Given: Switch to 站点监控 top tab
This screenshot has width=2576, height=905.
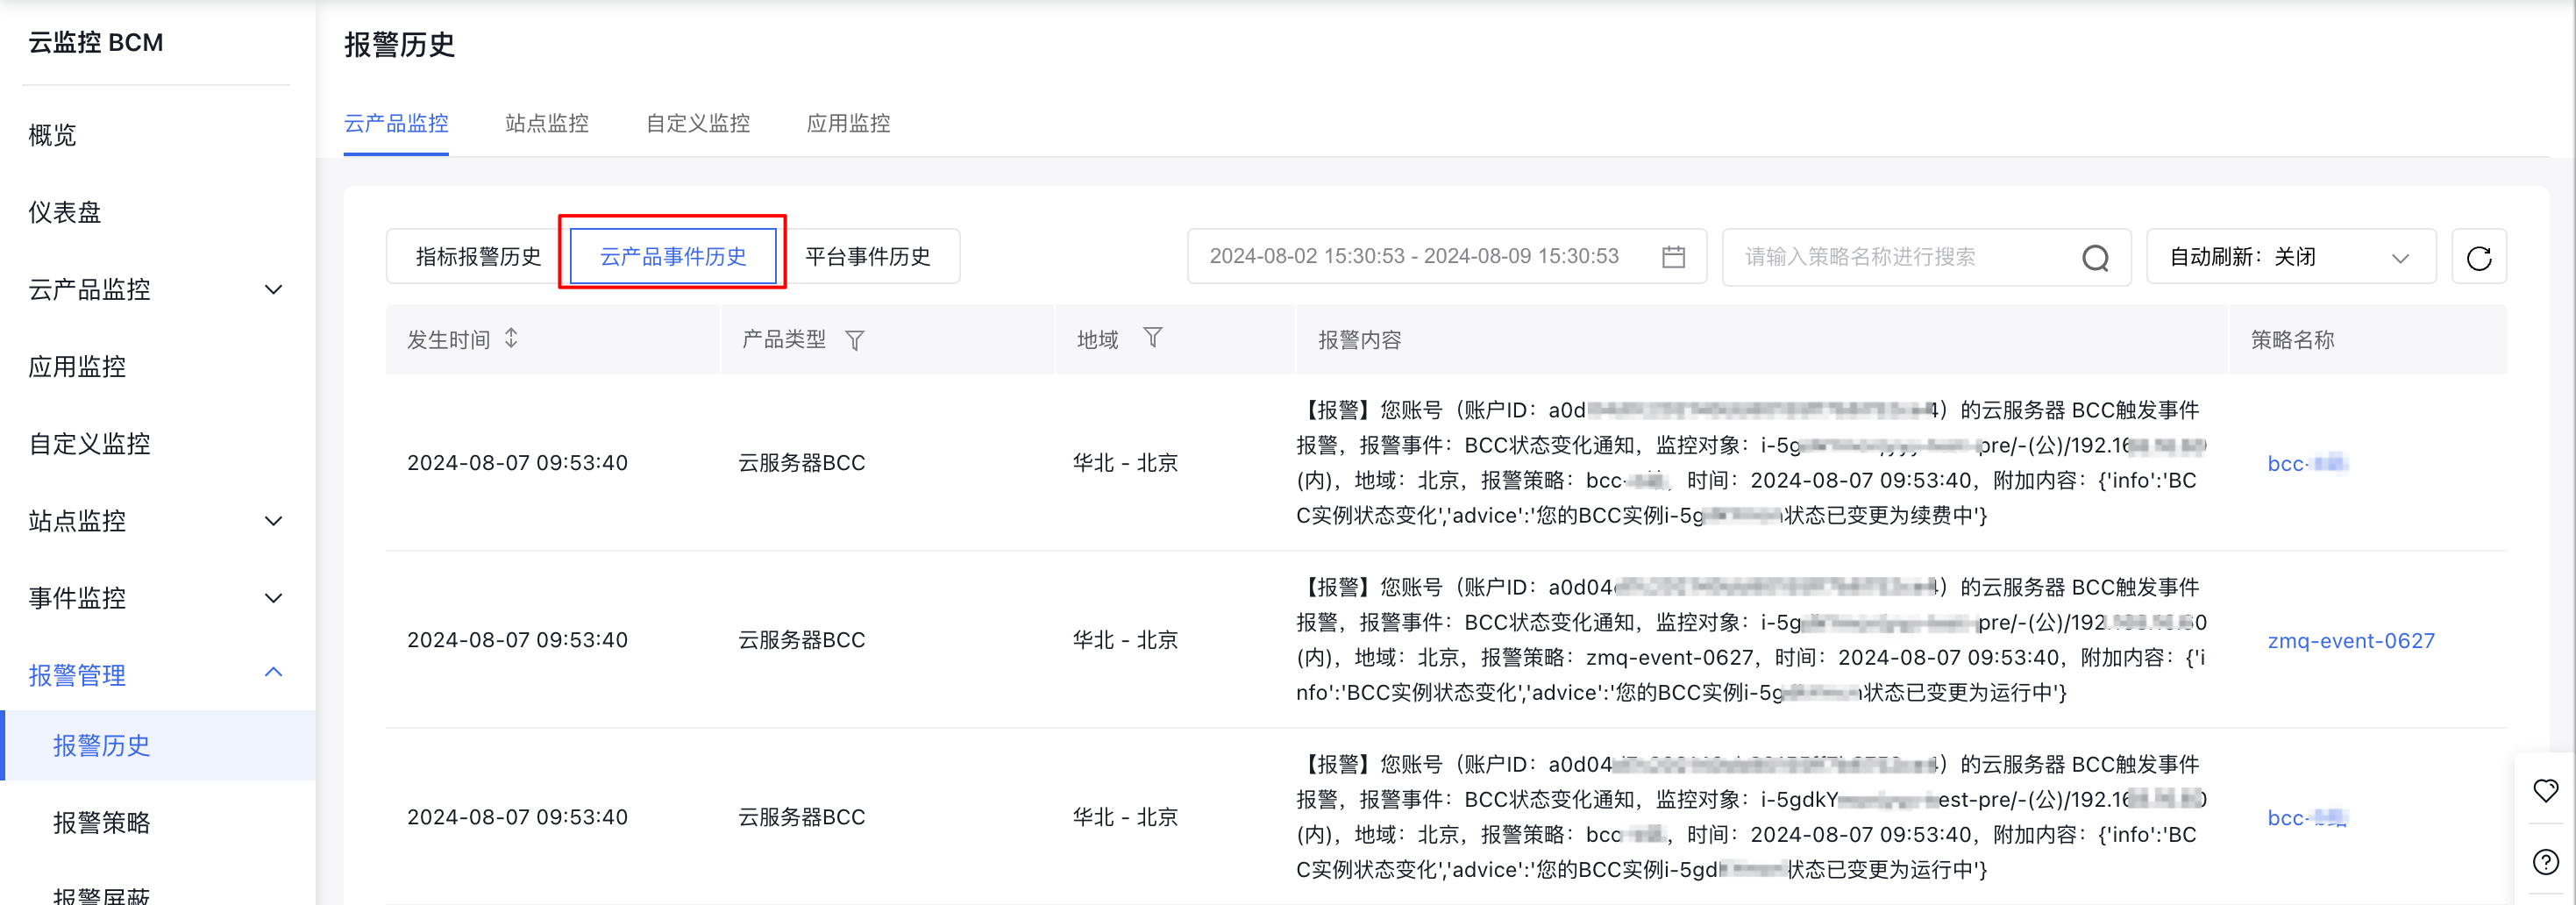Looking at the screenshot, I should click(547, 123).
